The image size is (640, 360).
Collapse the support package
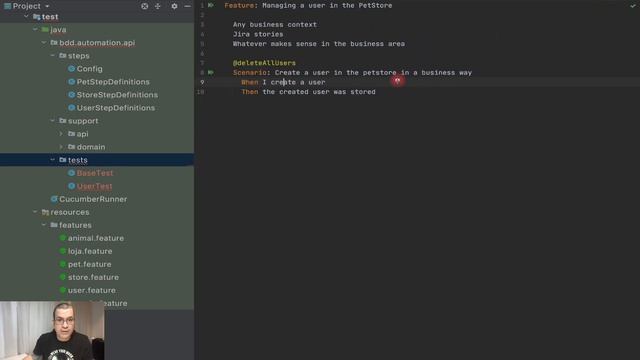[x=53, y=121]
